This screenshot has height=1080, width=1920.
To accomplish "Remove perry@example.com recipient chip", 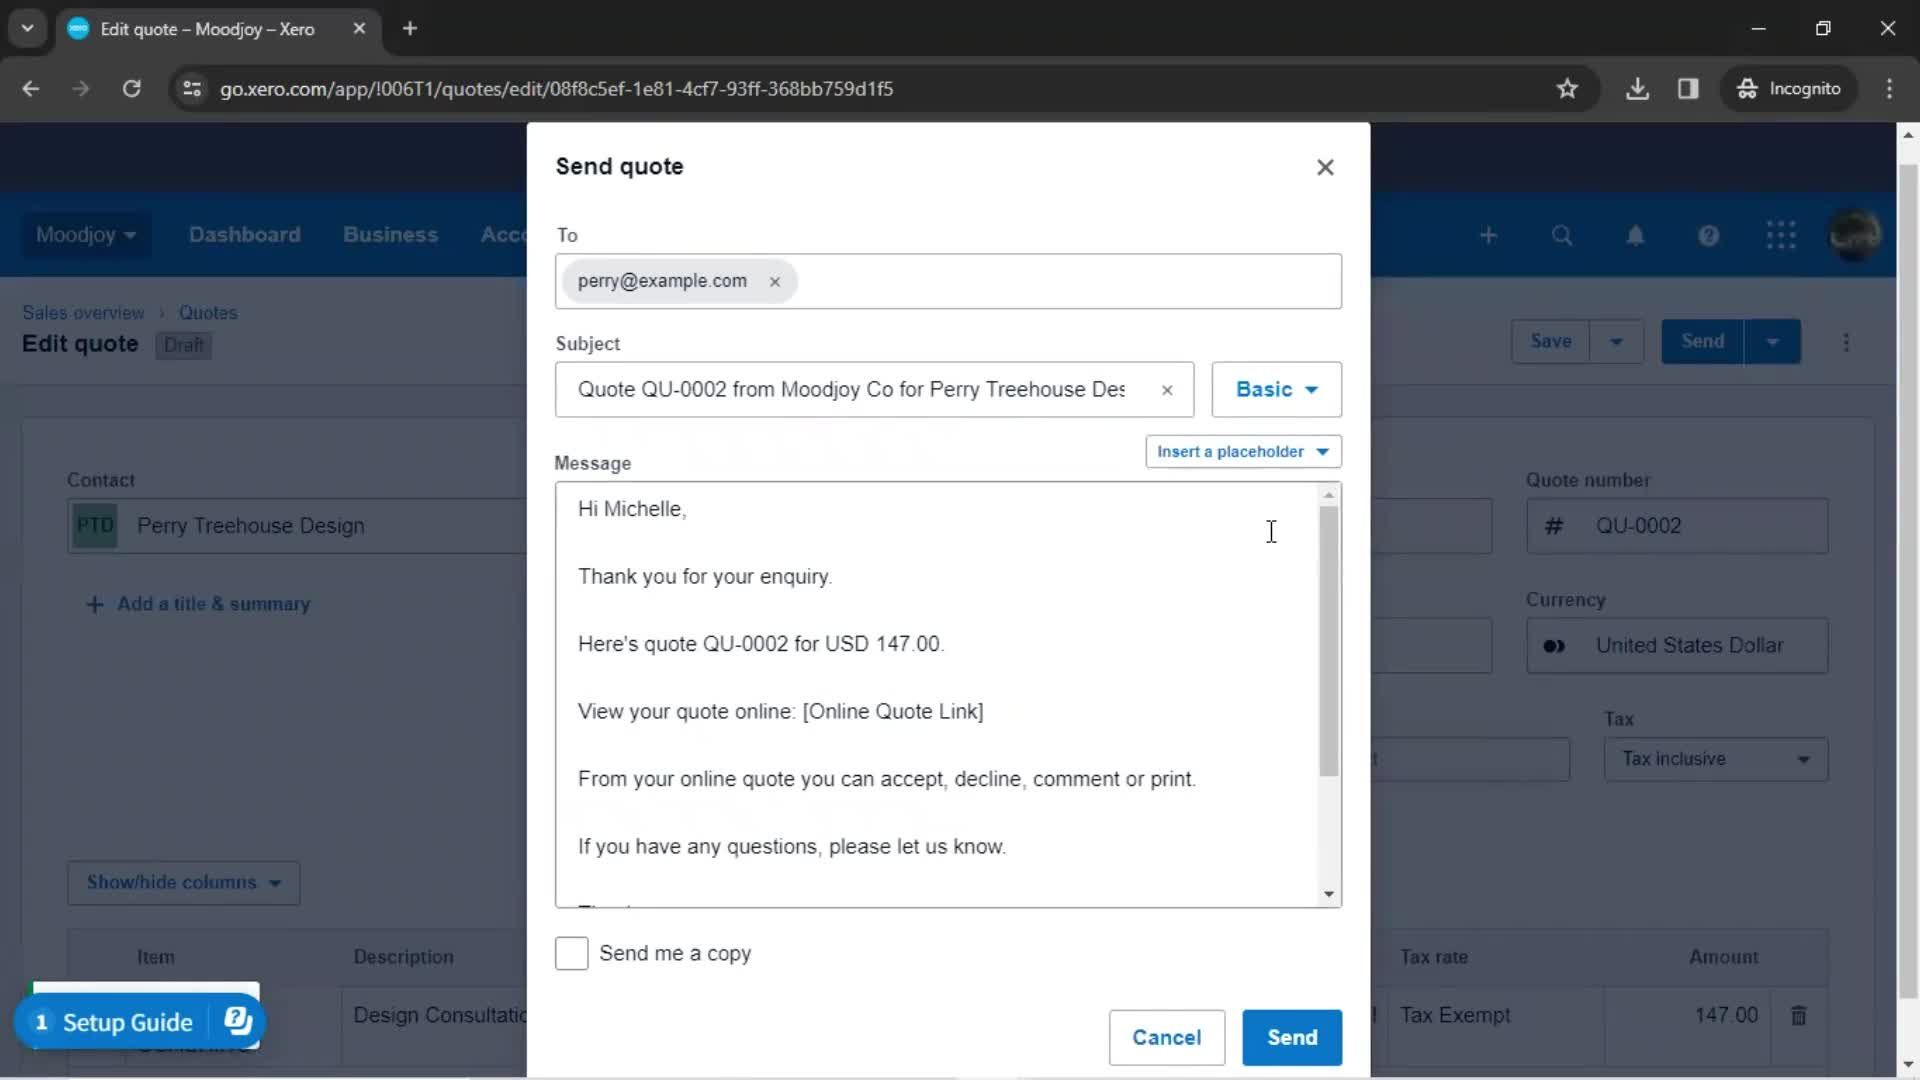I will (x=774, y=282).
